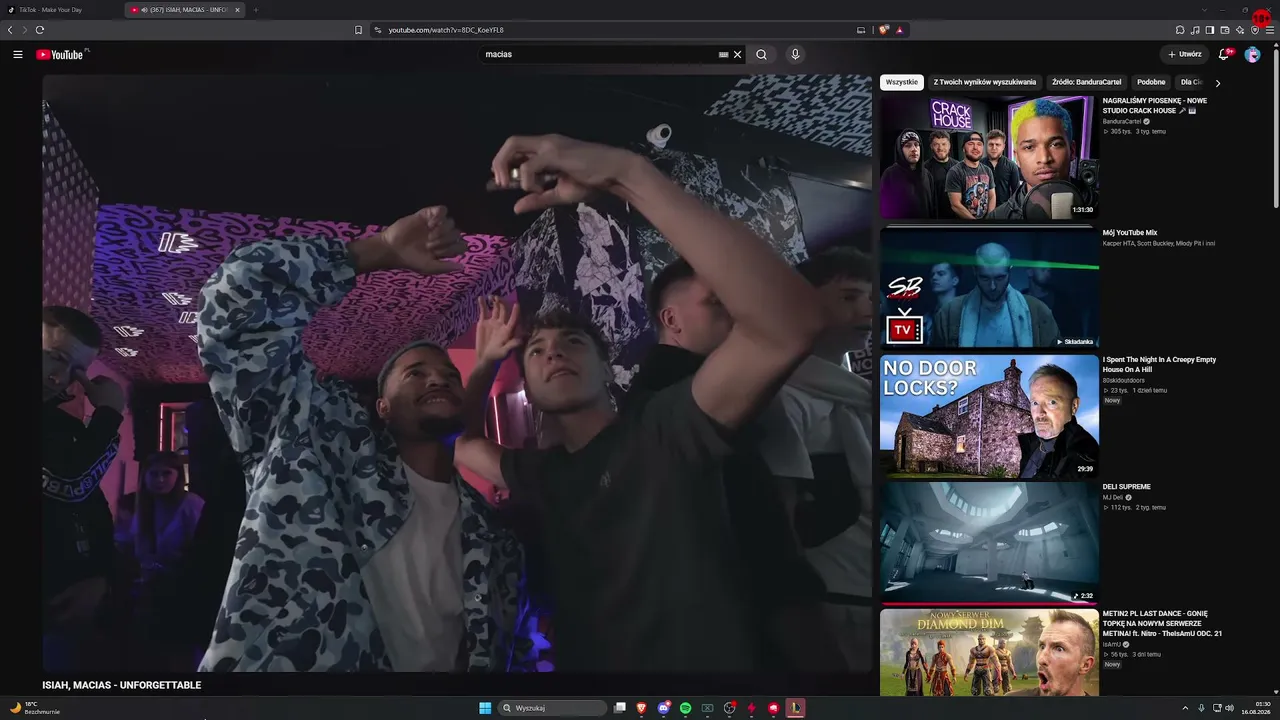Close the ISIAH, MACIAS YouTube tab
Viewport: 1280px width, 720px height.
(237, 10)
